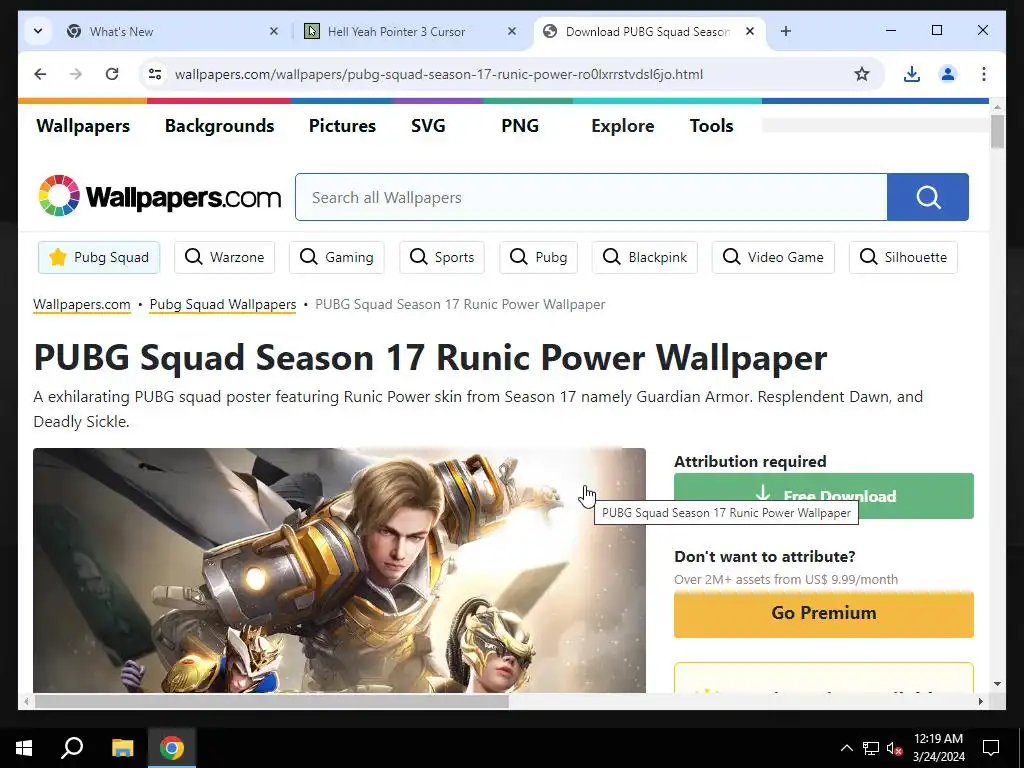
Task: Go back to the previous page
Action: (x=40, y=74)
